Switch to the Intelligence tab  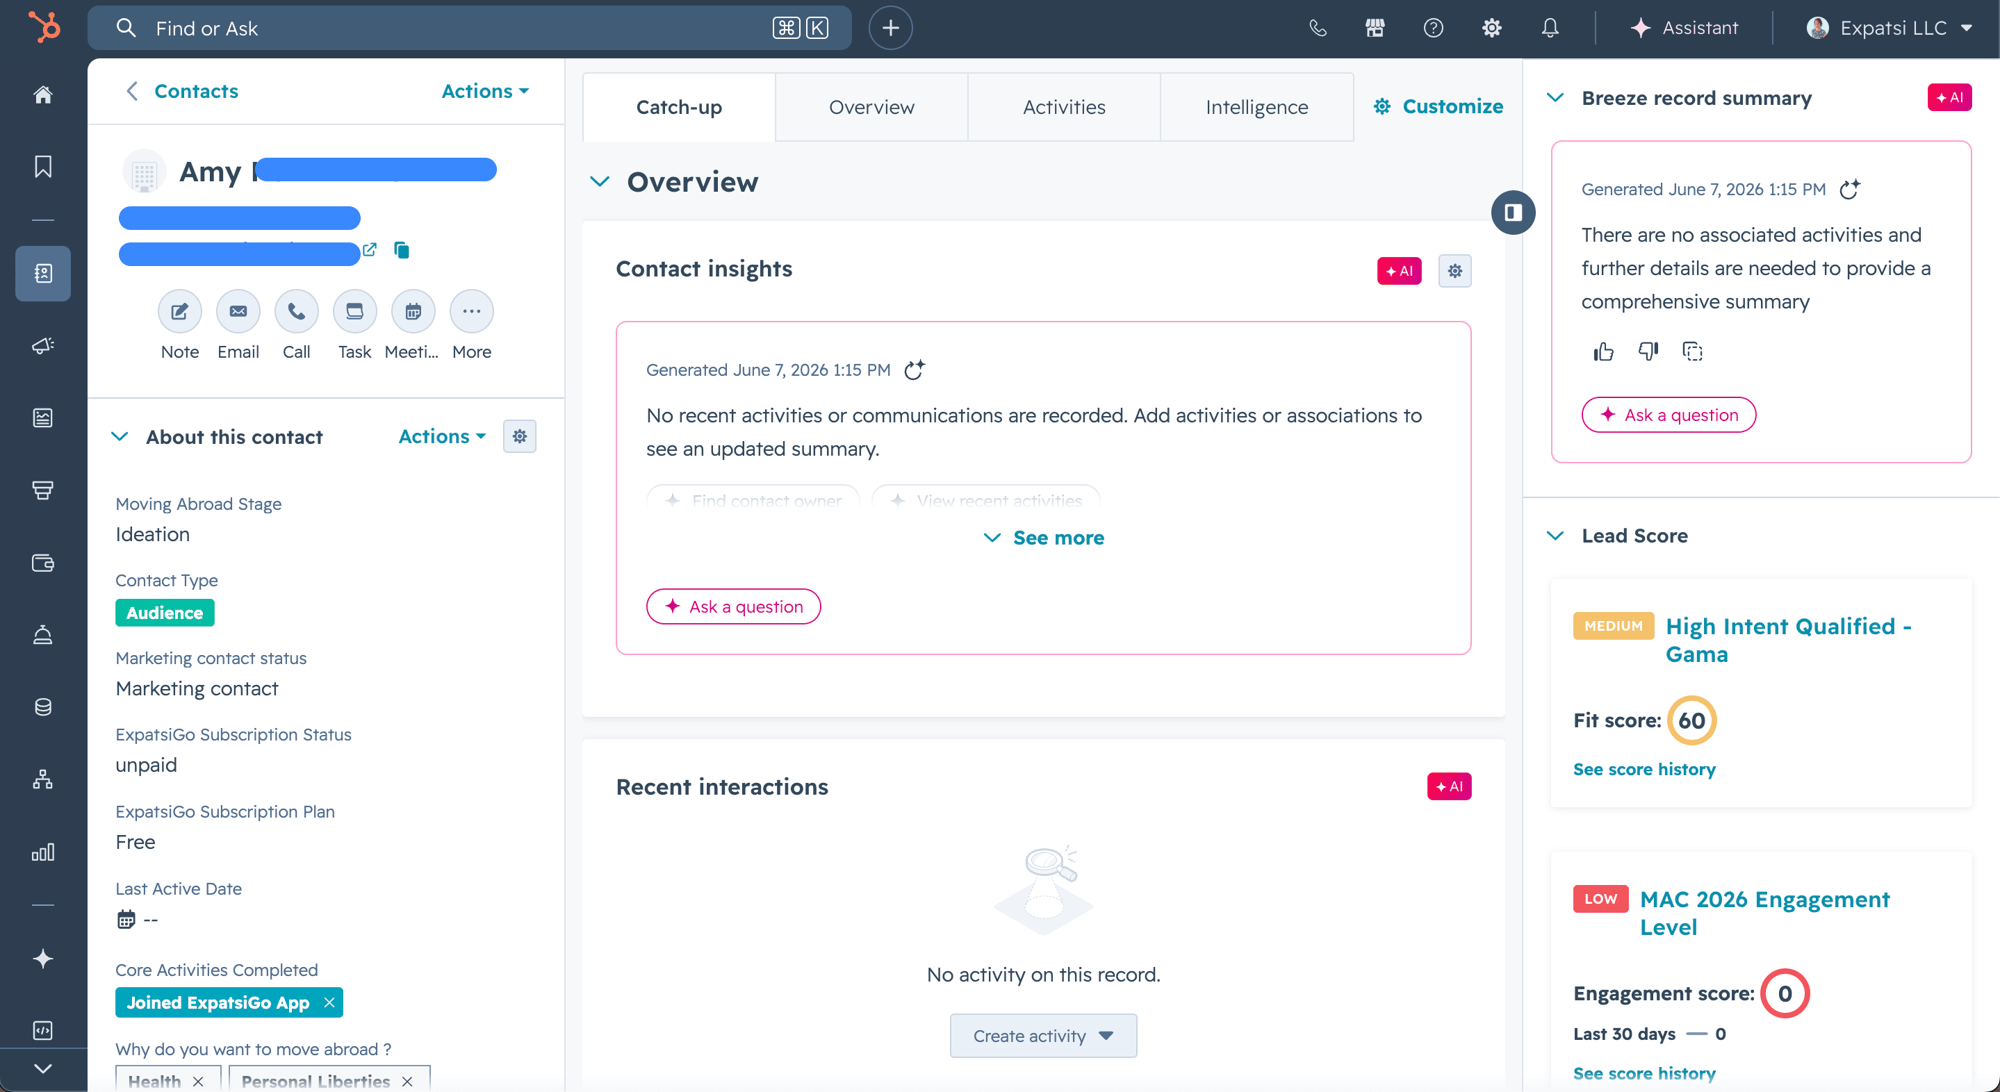tap(1257, 107)
